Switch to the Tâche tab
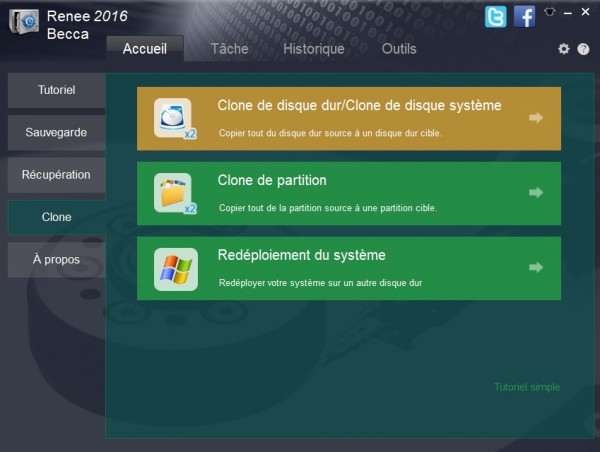Image resolution: width=600 pixels, height=452 pixels. coord(230,49)
